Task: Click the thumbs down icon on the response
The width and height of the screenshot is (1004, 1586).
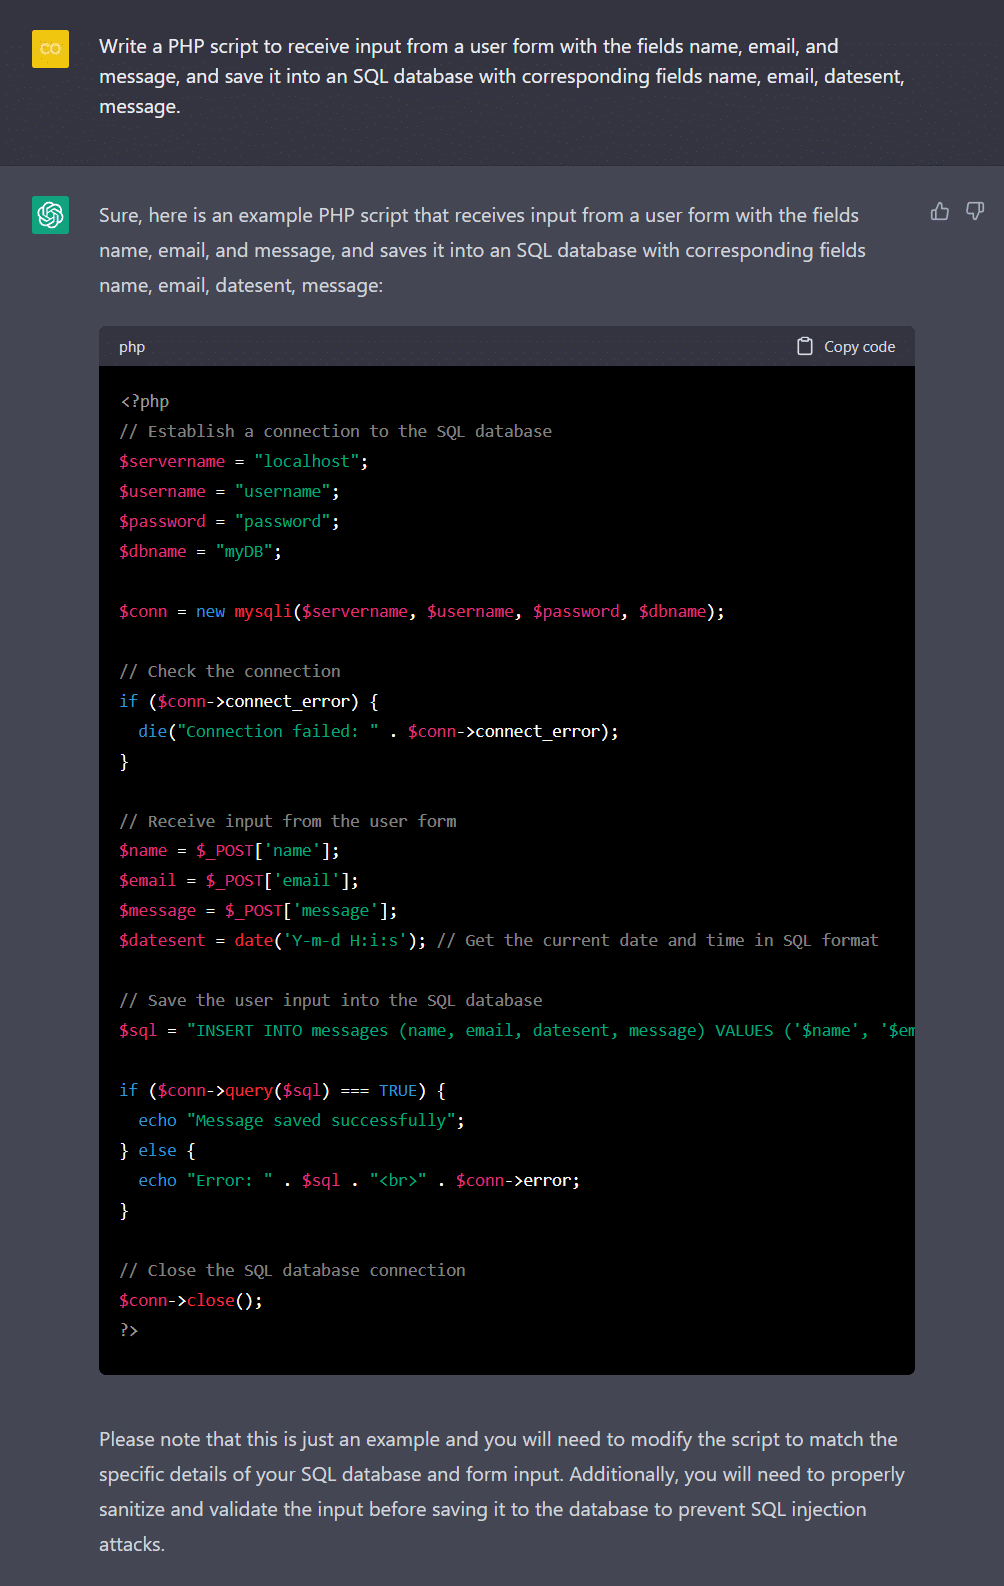Action: tap(975, 211)
